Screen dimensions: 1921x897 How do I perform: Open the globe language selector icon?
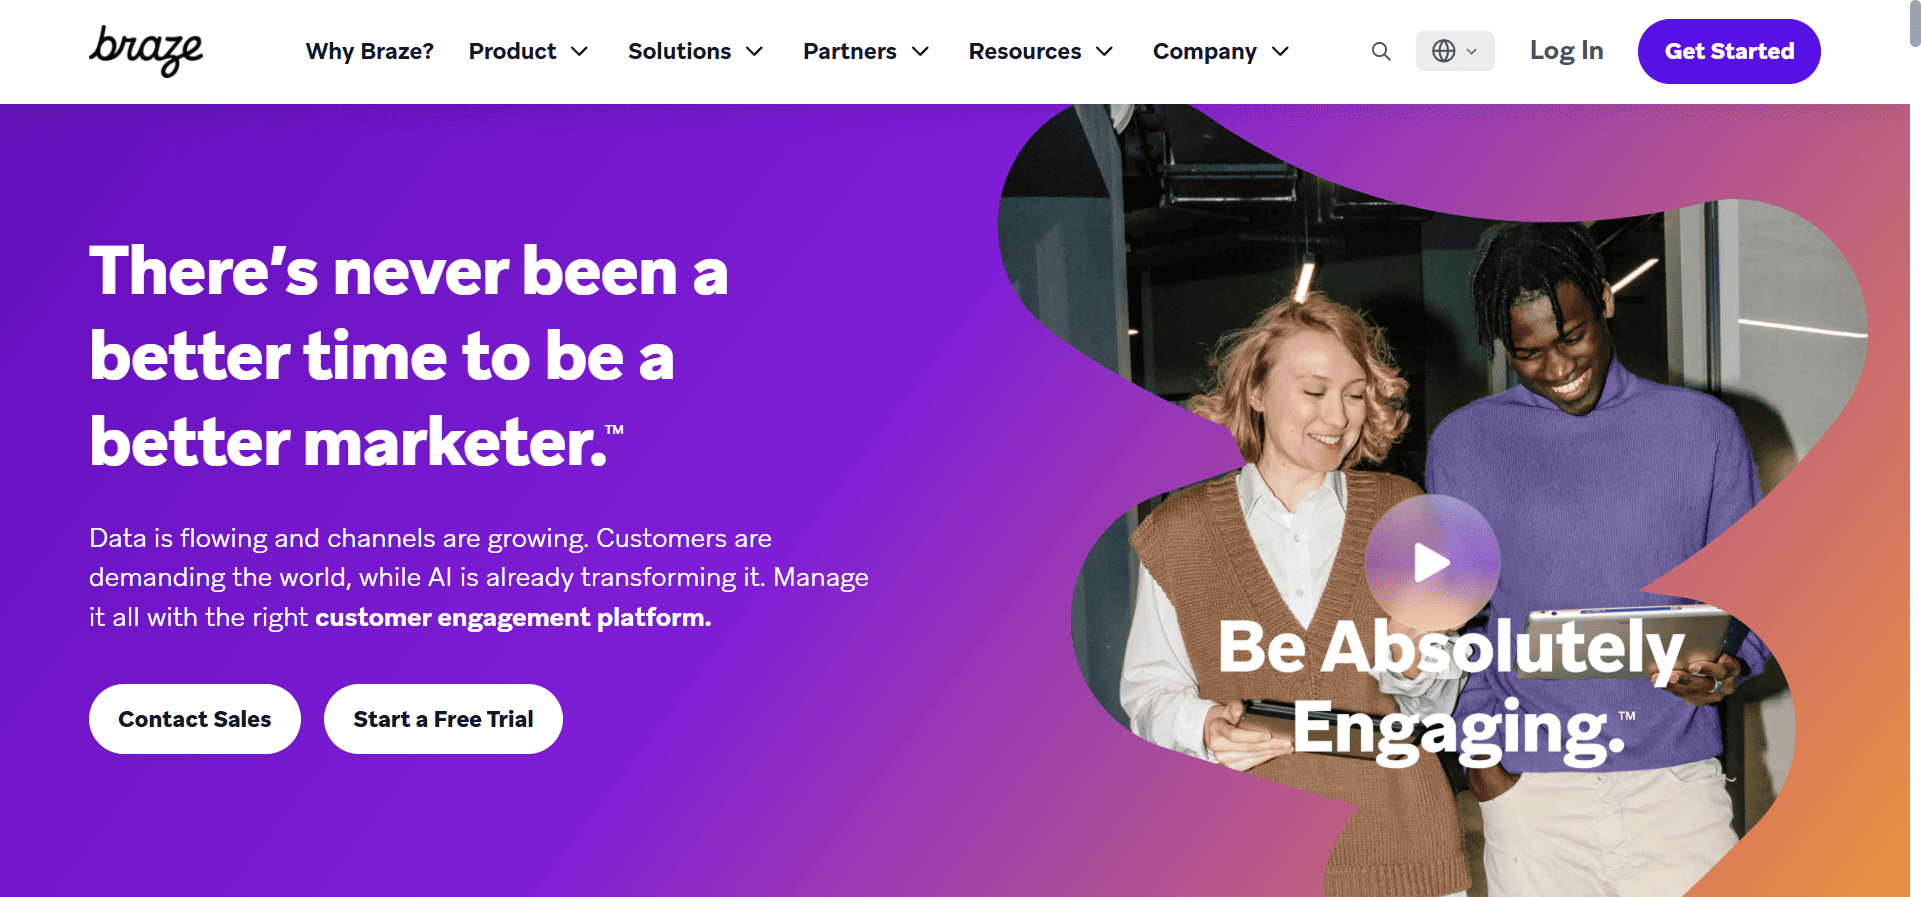click(x=1446, y=51)
